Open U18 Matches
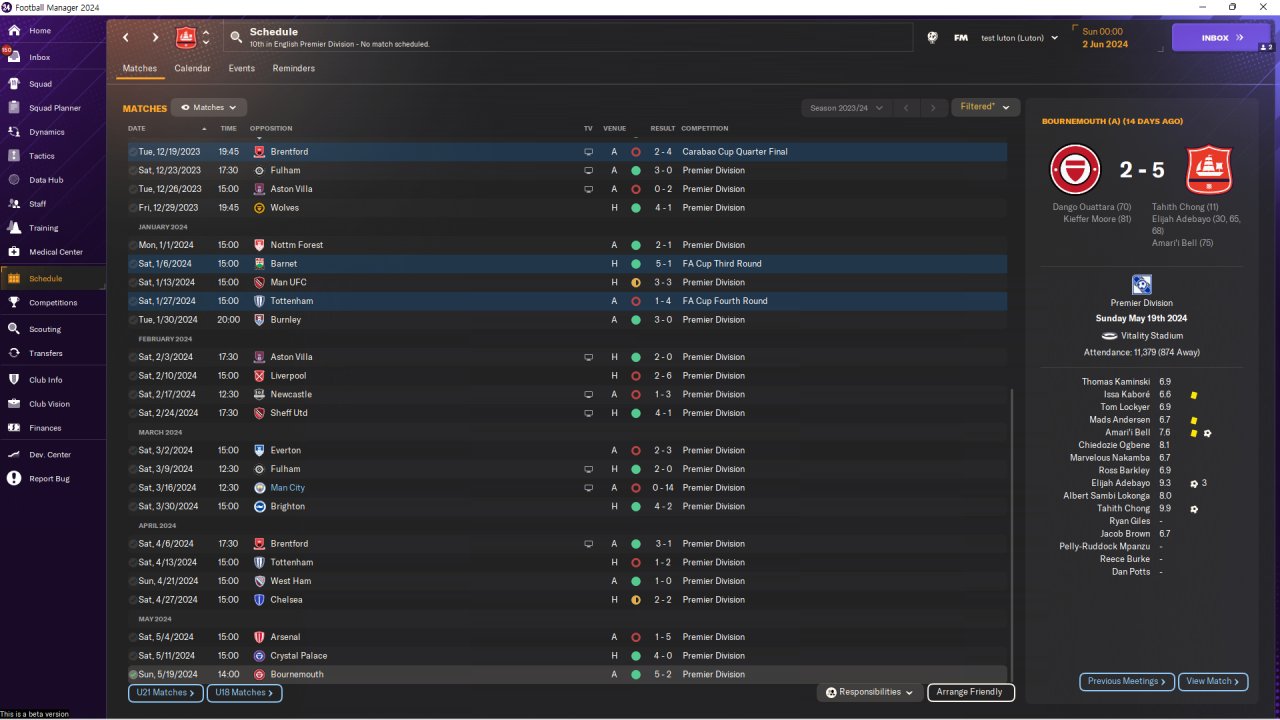This screenshot has width=1280, height=720. (244, 692)
